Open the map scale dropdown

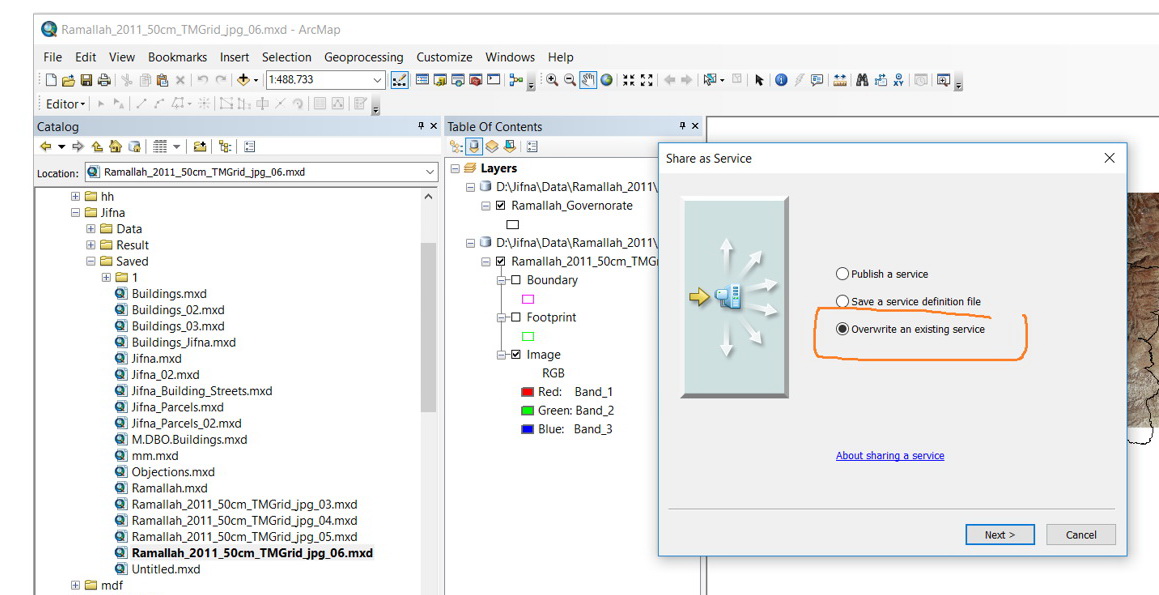click(x=377, y=80)
